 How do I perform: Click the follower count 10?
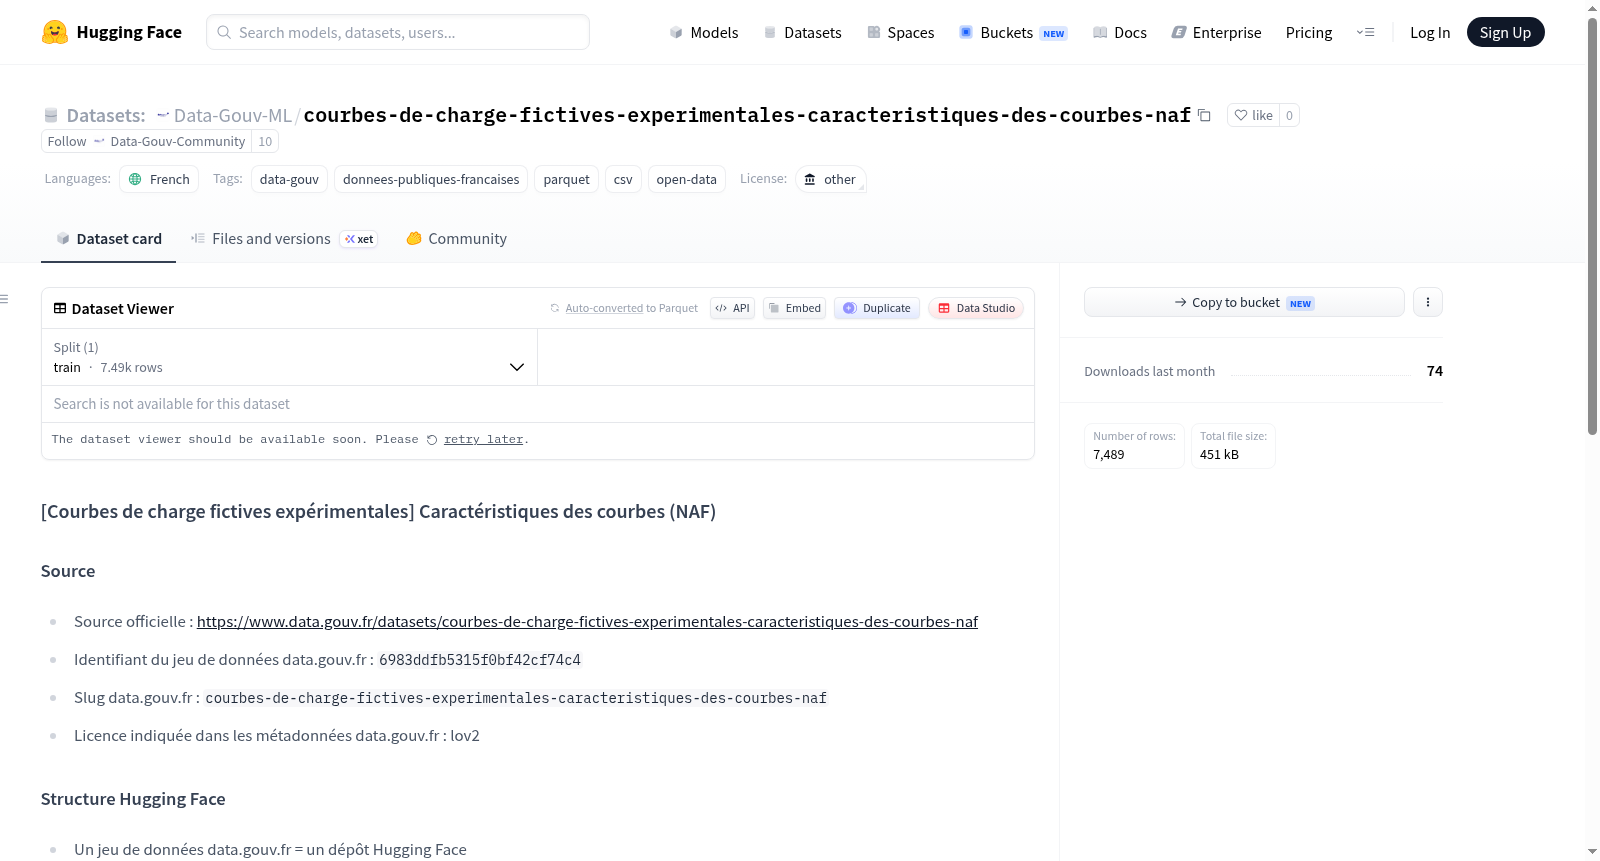click(265, 141)
